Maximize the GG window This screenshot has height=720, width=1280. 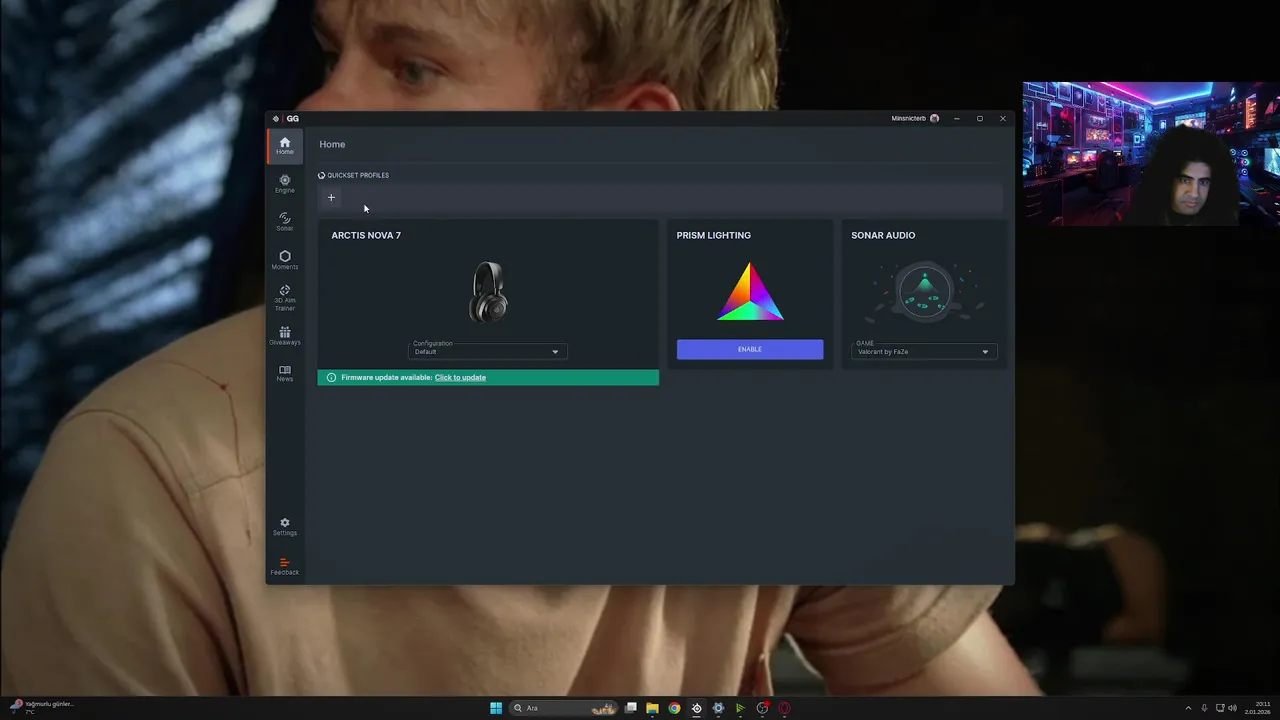[x=979, y=118]
